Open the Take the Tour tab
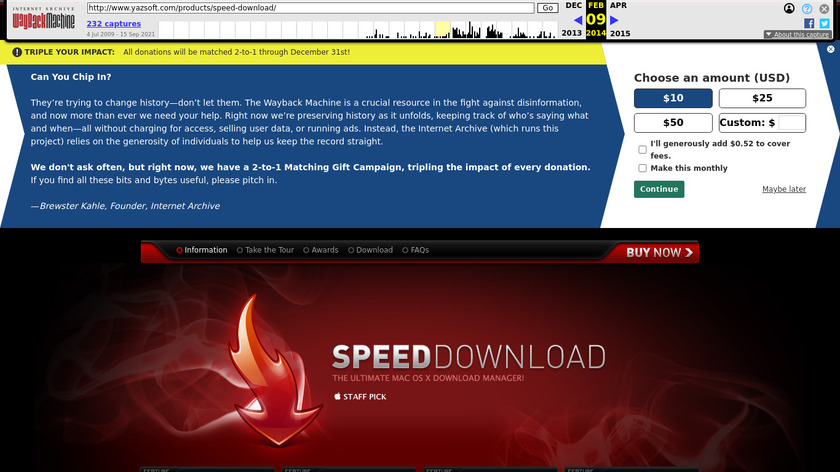This screenshot has width=840, height=472. pyautogui.click(x=265, y=250)
